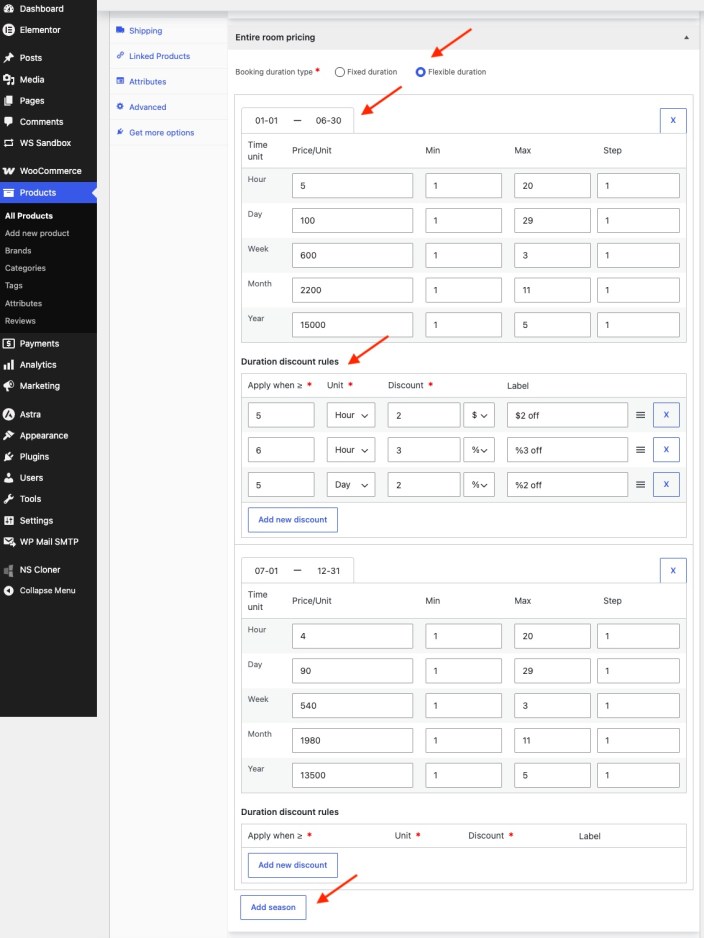Click the Appearance brush icon
704x938 pixels.
8,436
